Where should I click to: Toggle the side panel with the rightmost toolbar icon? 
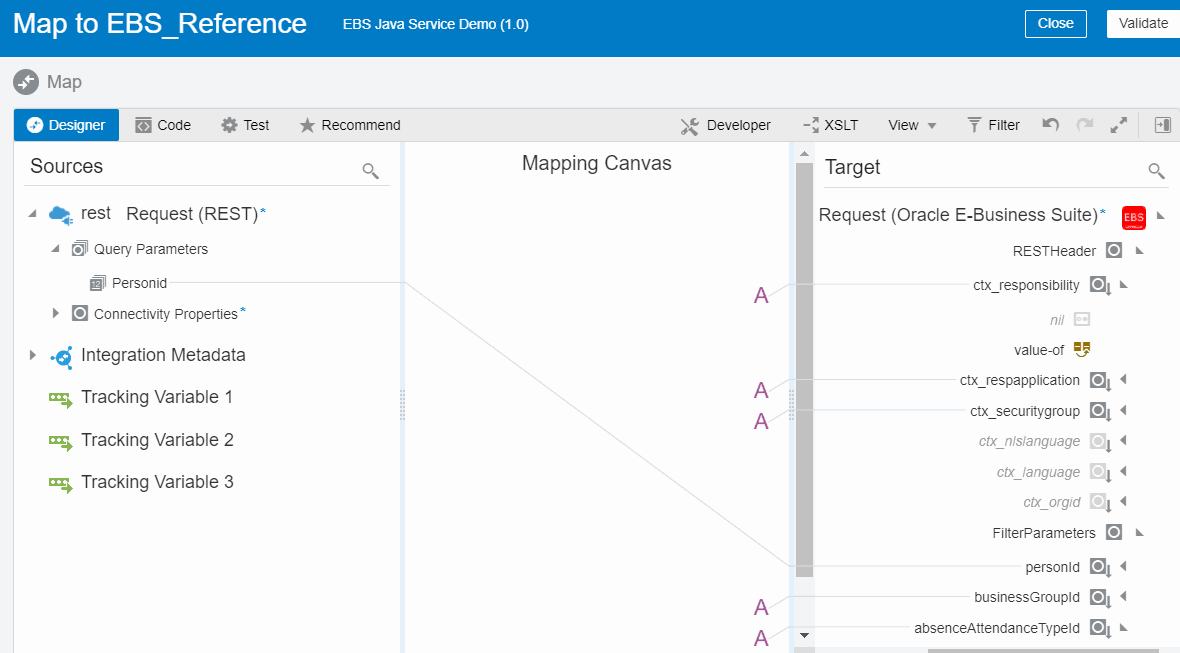pyautogui.click(x=1162, y=124)
